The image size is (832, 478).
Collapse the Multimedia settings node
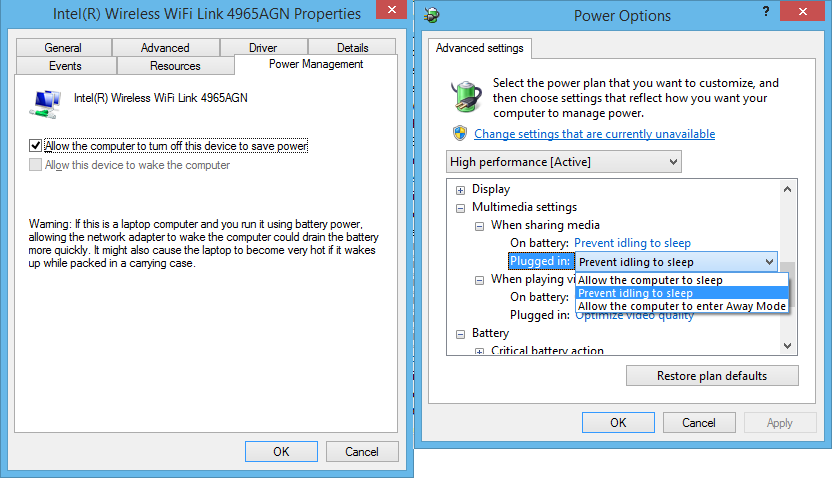(461, 208)
